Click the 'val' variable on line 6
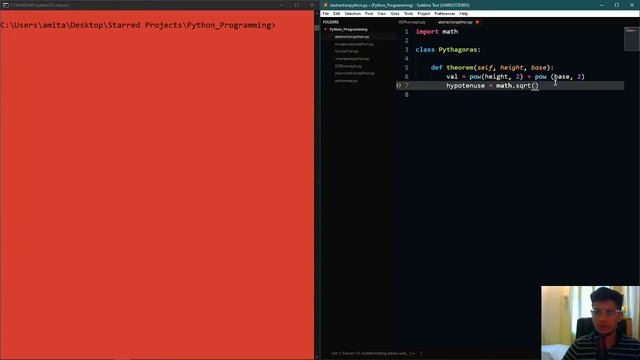Image resolution: width=640 pixels, height=360 pixels. pos(452,76)
